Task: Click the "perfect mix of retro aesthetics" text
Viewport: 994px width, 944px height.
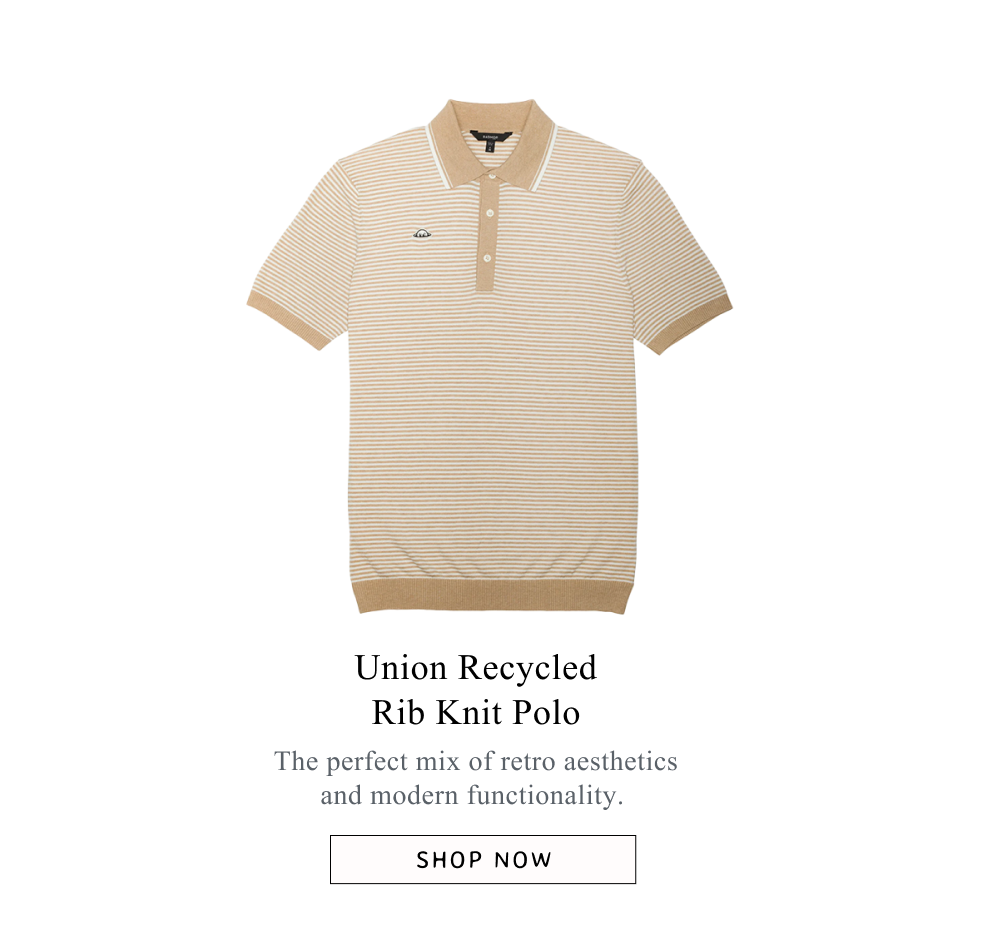Action: point(502,761)
